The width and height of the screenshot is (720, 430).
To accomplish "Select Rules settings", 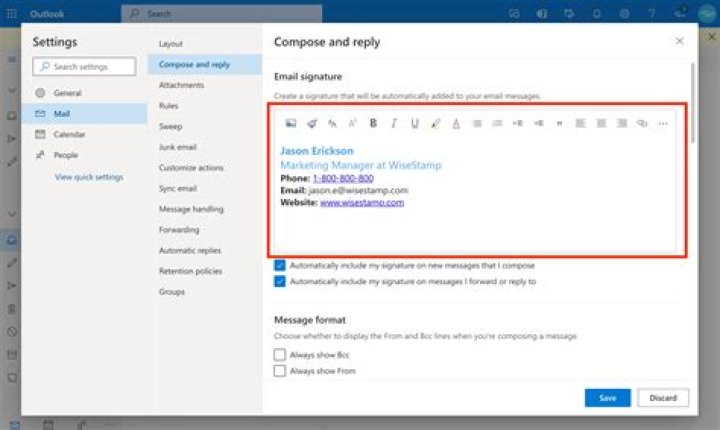I will pos(205,106).
